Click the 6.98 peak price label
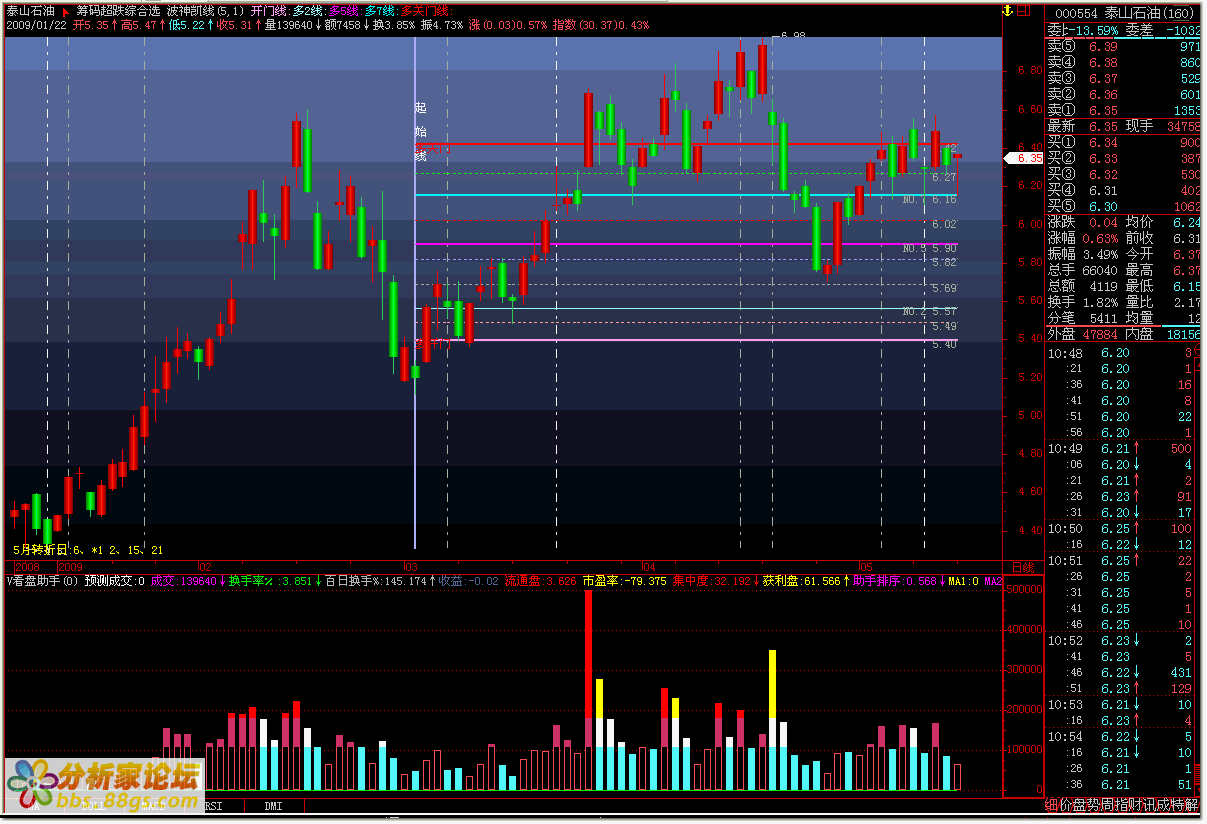 pyautogui.click(x=793, y=36)
